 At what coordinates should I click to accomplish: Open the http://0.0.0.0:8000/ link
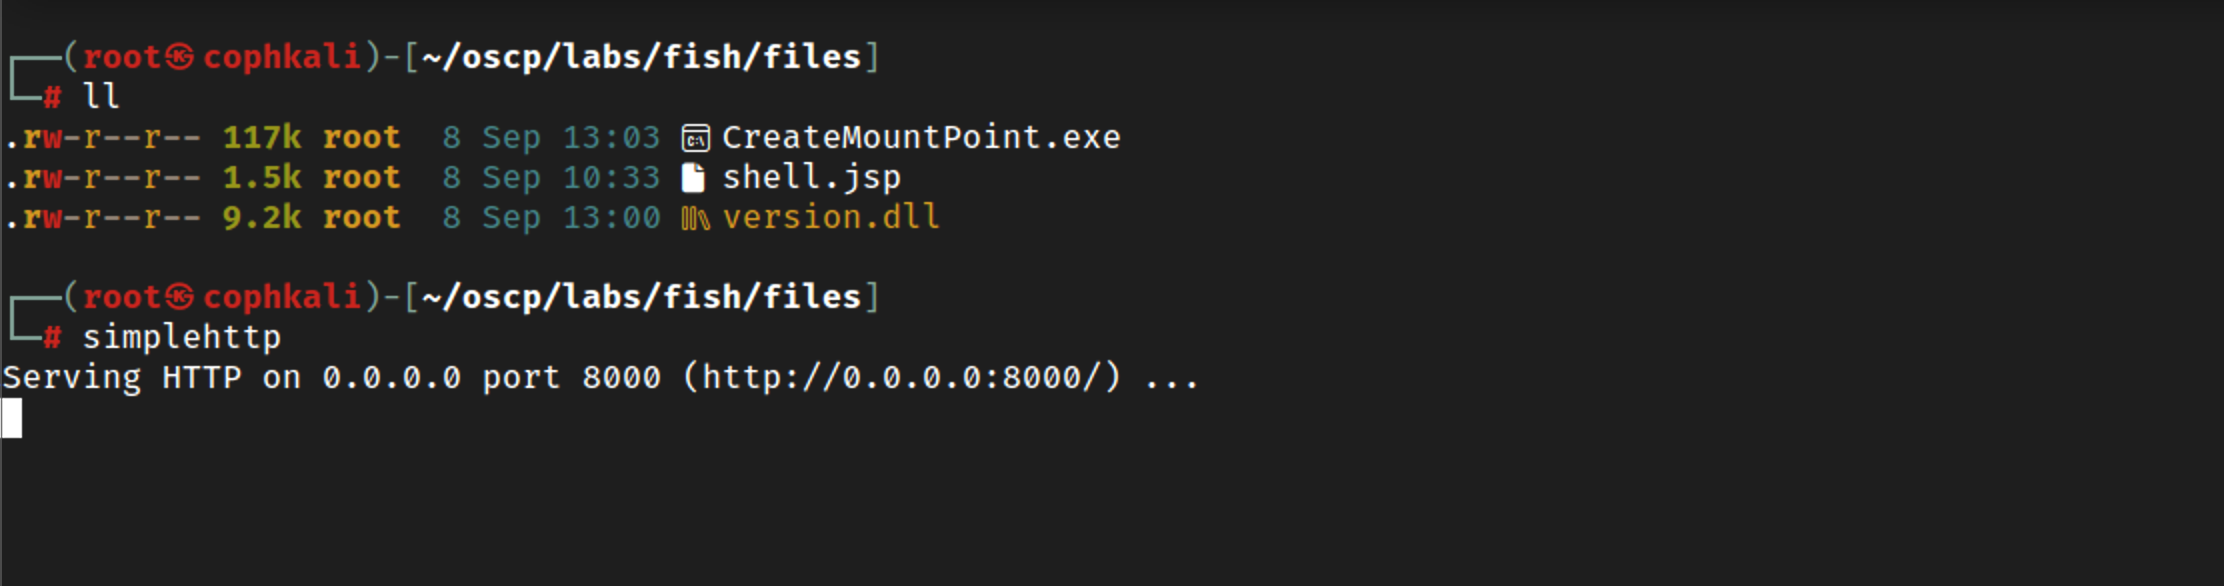[901, 377]
